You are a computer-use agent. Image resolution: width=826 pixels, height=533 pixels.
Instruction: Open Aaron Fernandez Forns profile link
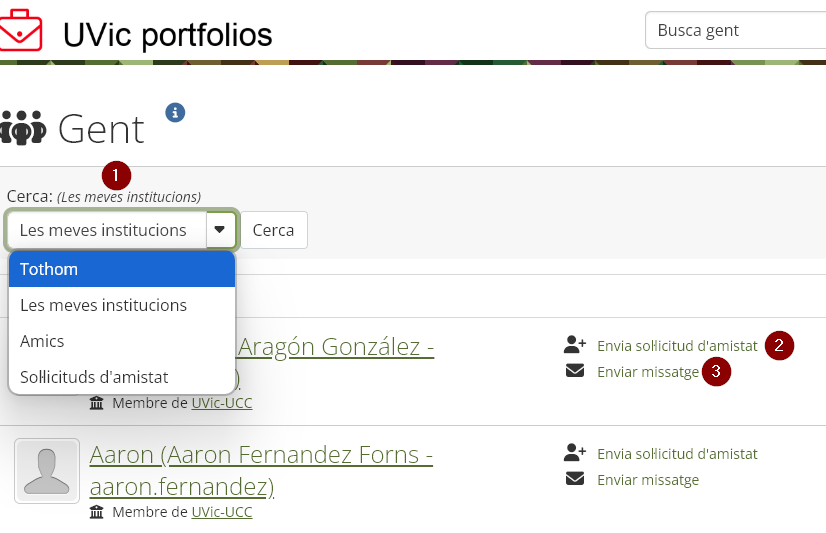pyautogui.click(x=261, y=470)
